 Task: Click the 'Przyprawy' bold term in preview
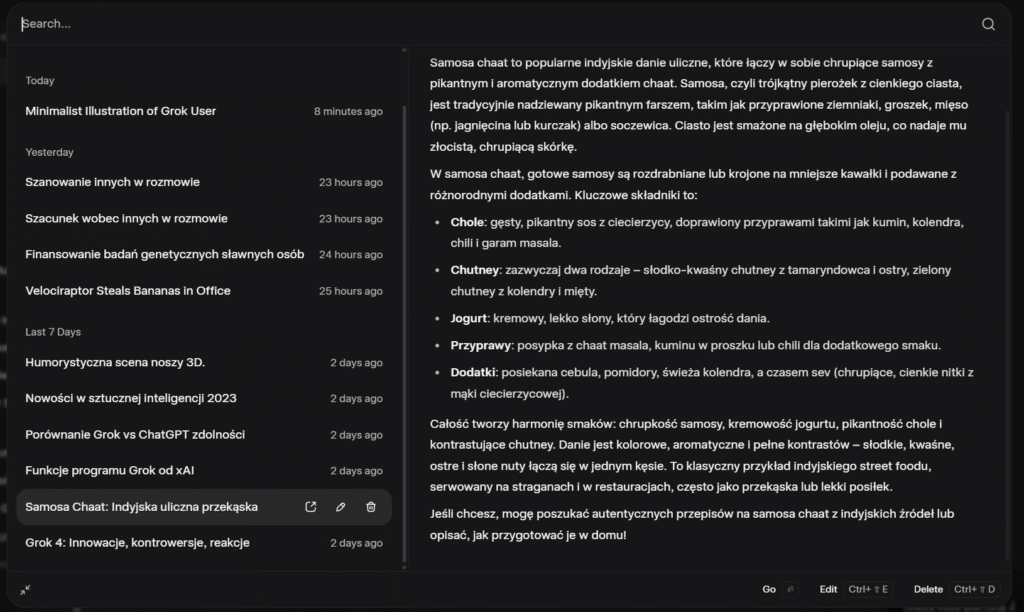pyautogui.click(x=481, y=346)
